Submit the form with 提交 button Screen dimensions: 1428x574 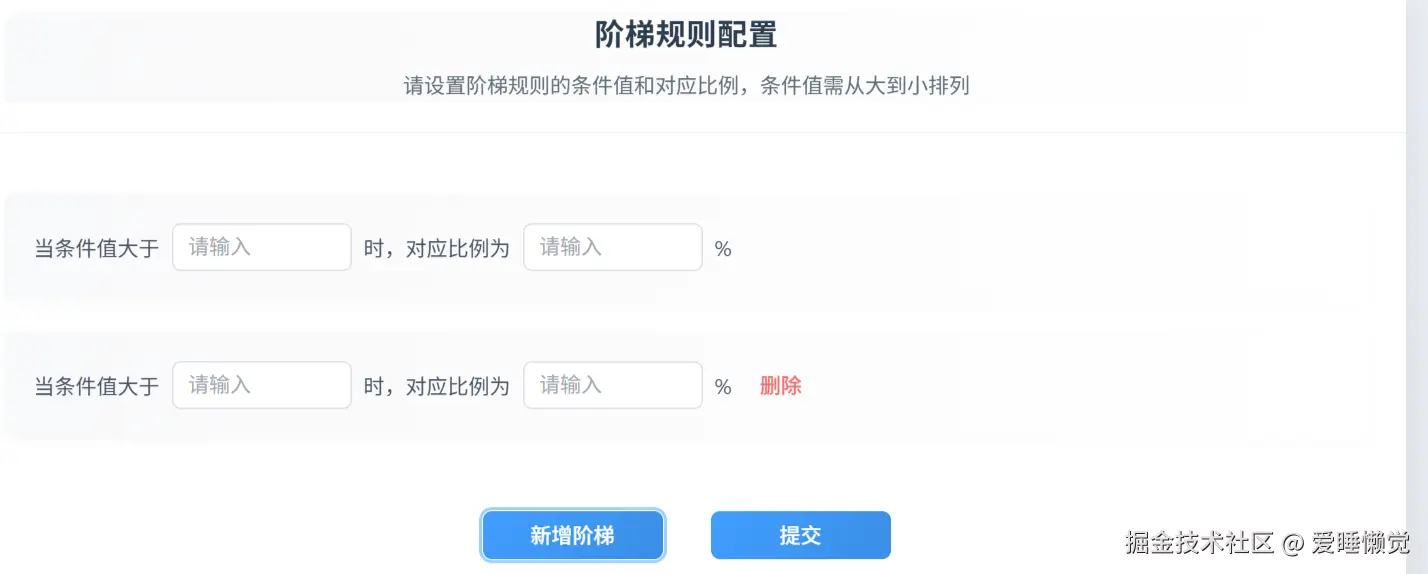point(800,535)
